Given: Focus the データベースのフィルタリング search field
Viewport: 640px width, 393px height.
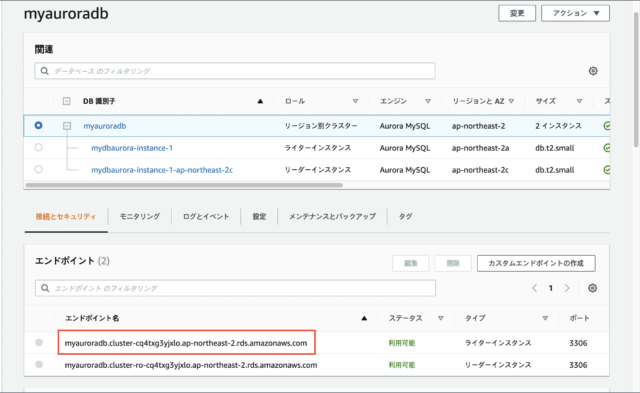Looking at the screenshot, I should (x=235, y=71).
